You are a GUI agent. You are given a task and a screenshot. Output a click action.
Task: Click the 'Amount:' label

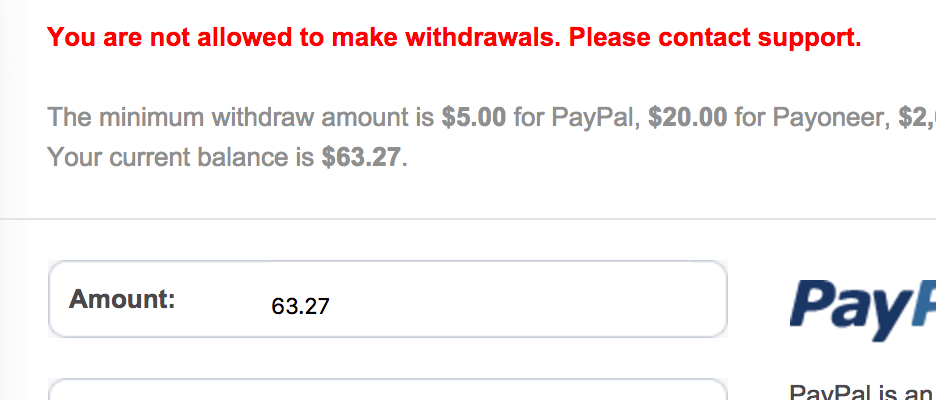[x=122, y=299]
